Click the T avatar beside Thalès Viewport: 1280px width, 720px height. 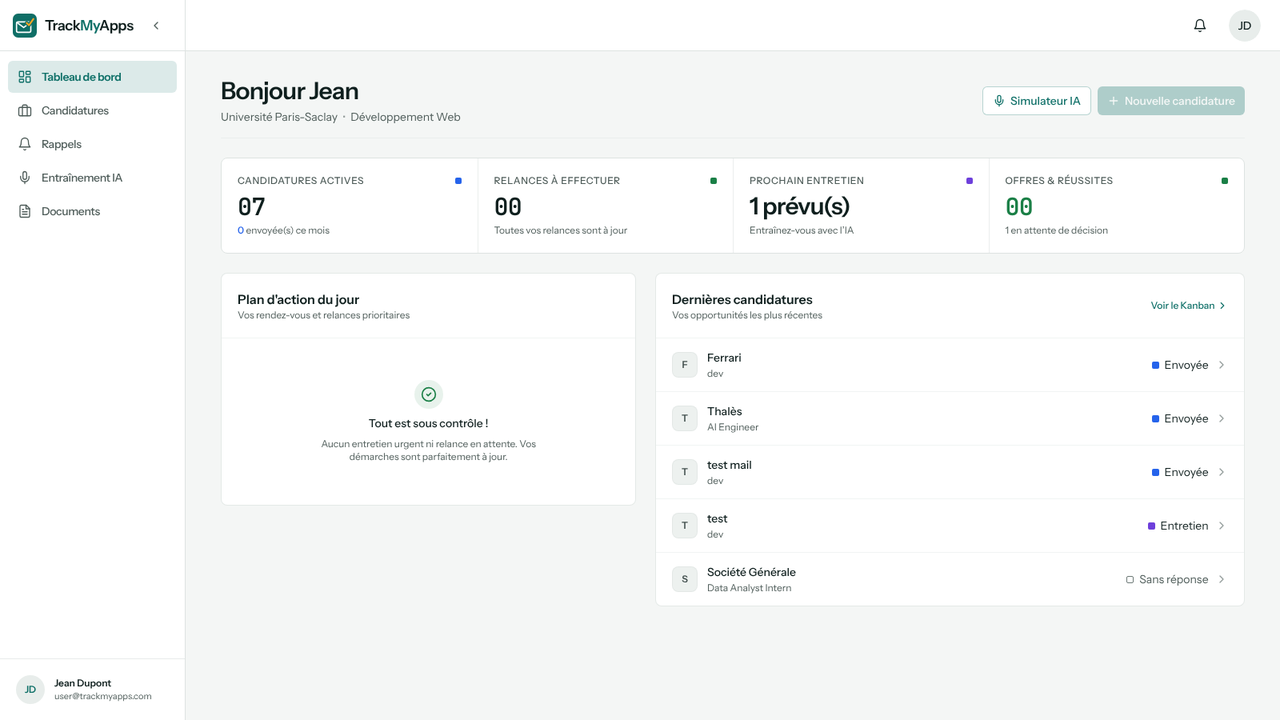coord(685,419)
